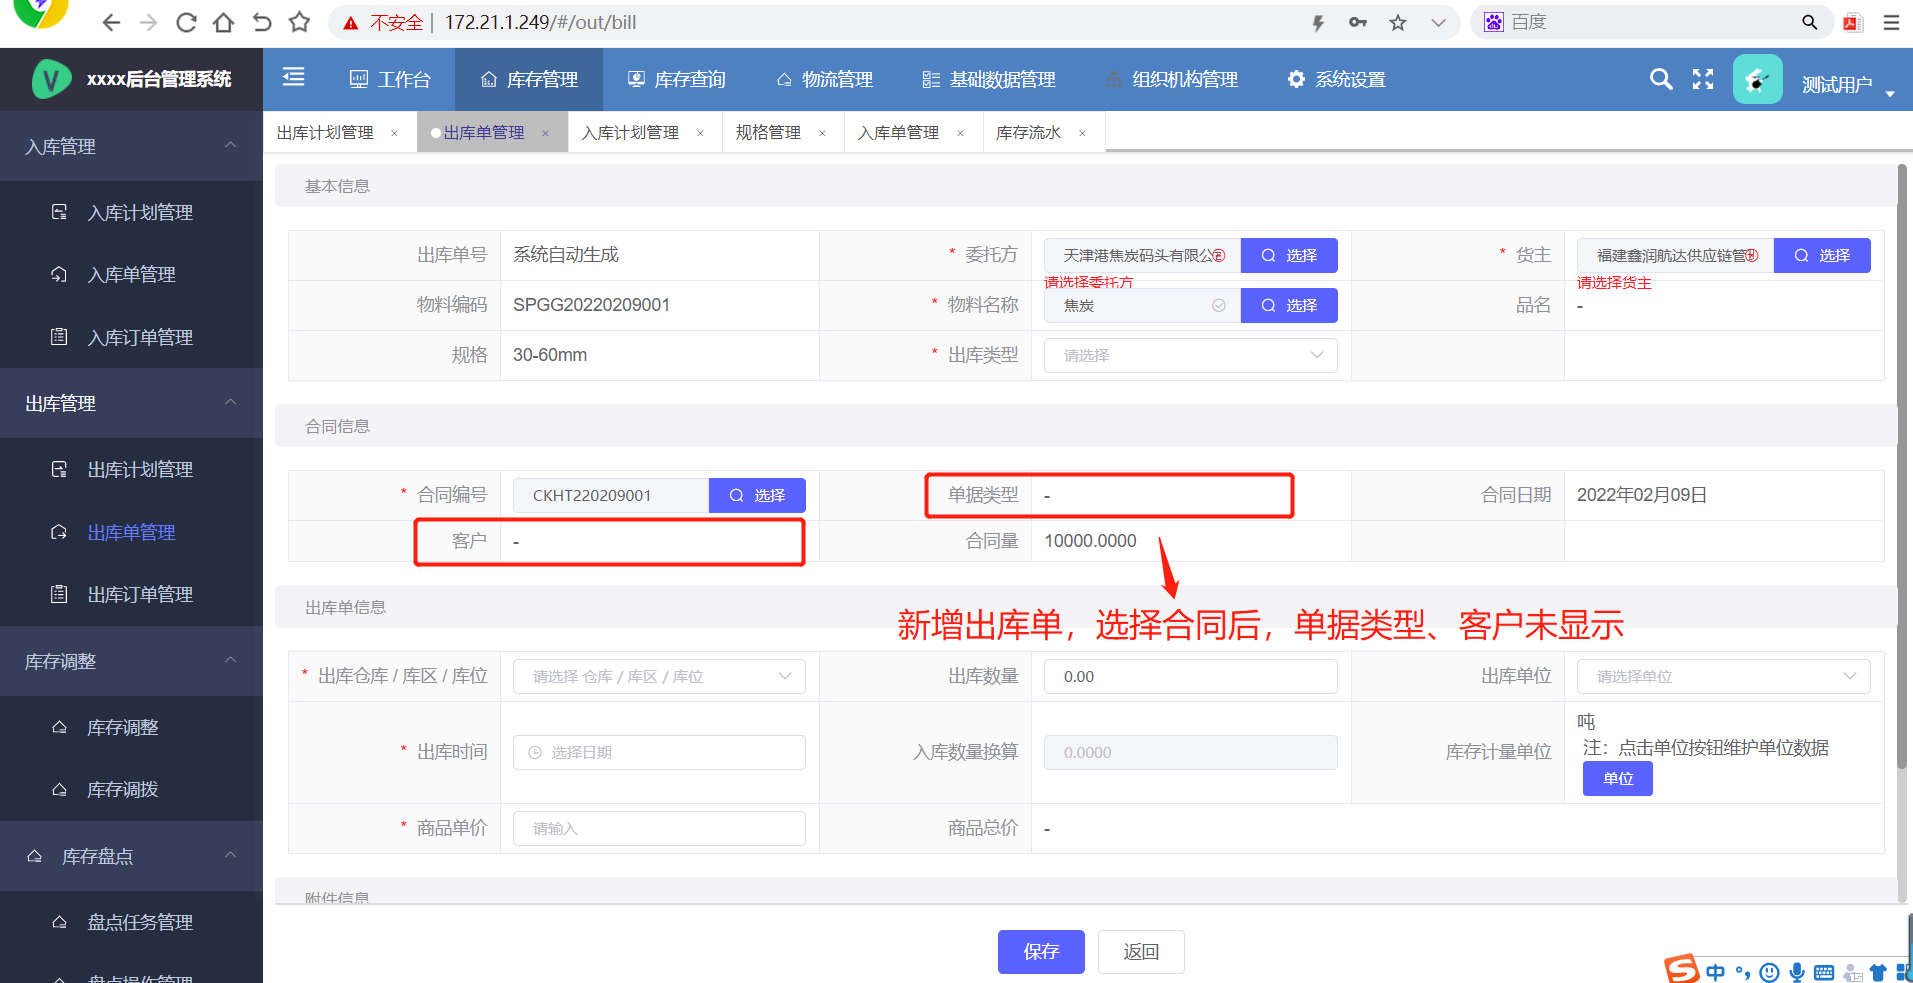Bookmark page with star icon left of address
The image size is (1913, 983).
coord(299,22)
